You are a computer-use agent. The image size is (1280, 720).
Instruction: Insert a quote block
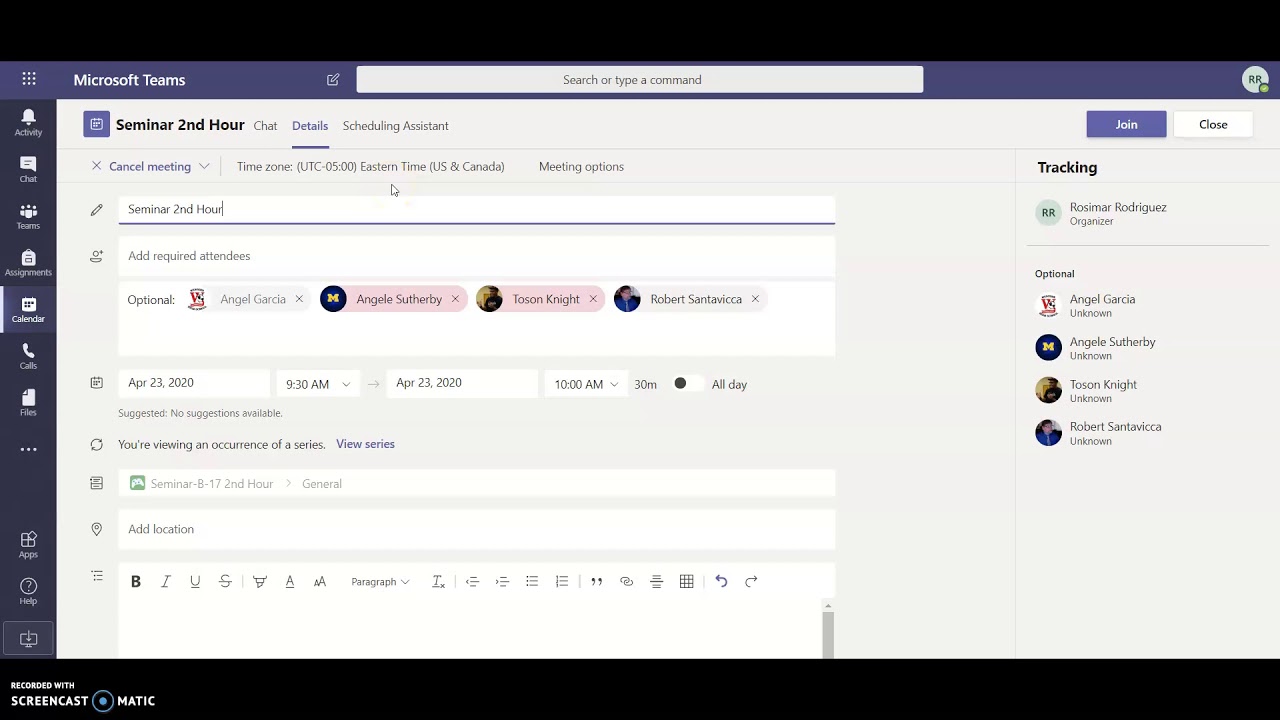[x=597, y=581]
